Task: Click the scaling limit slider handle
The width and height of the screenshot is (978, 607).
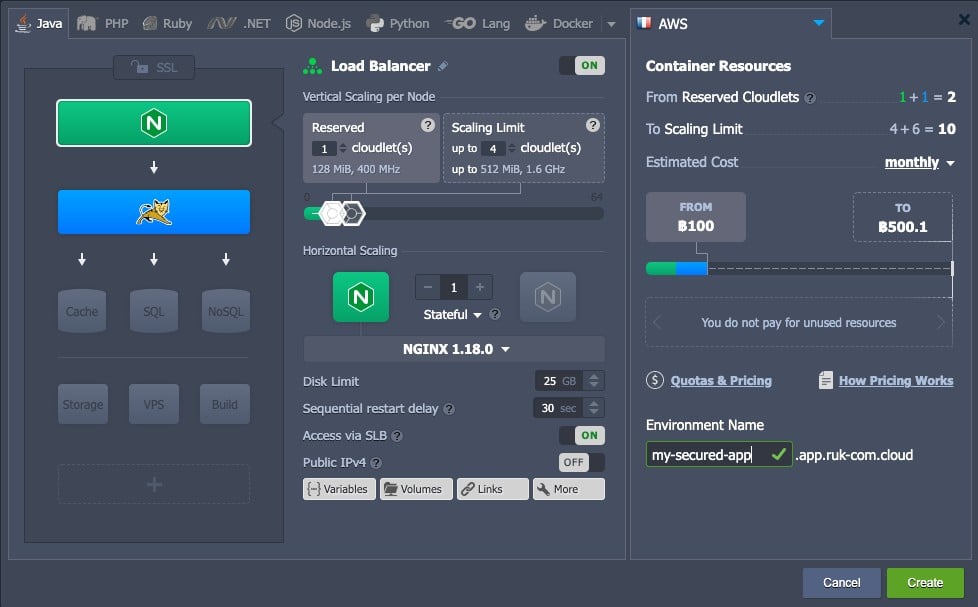Action: pyautogui.click(x=353, y=214)
